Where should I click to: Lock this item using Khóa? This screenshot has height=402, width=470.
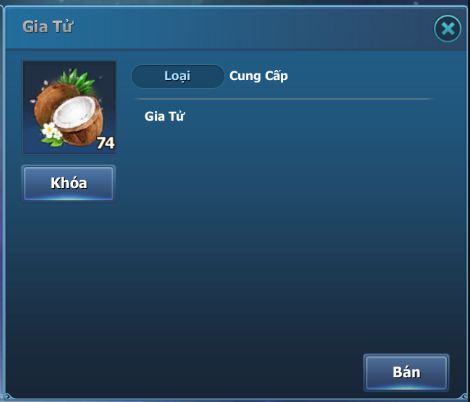[x=69, y=183]
